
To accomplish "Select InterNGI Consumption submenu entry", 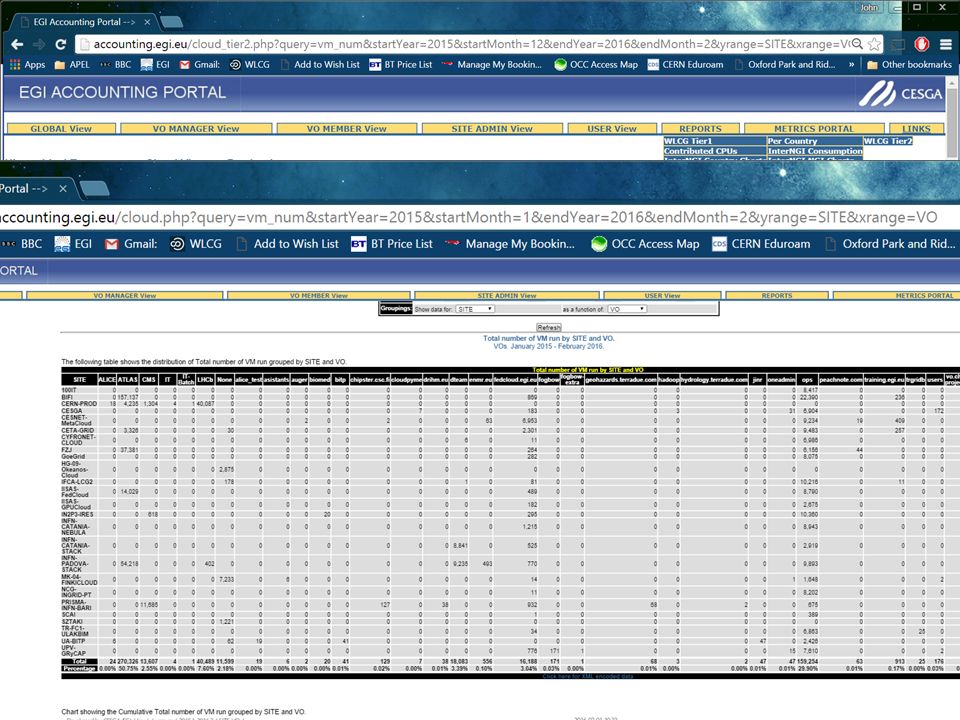I will coord(815,151).
